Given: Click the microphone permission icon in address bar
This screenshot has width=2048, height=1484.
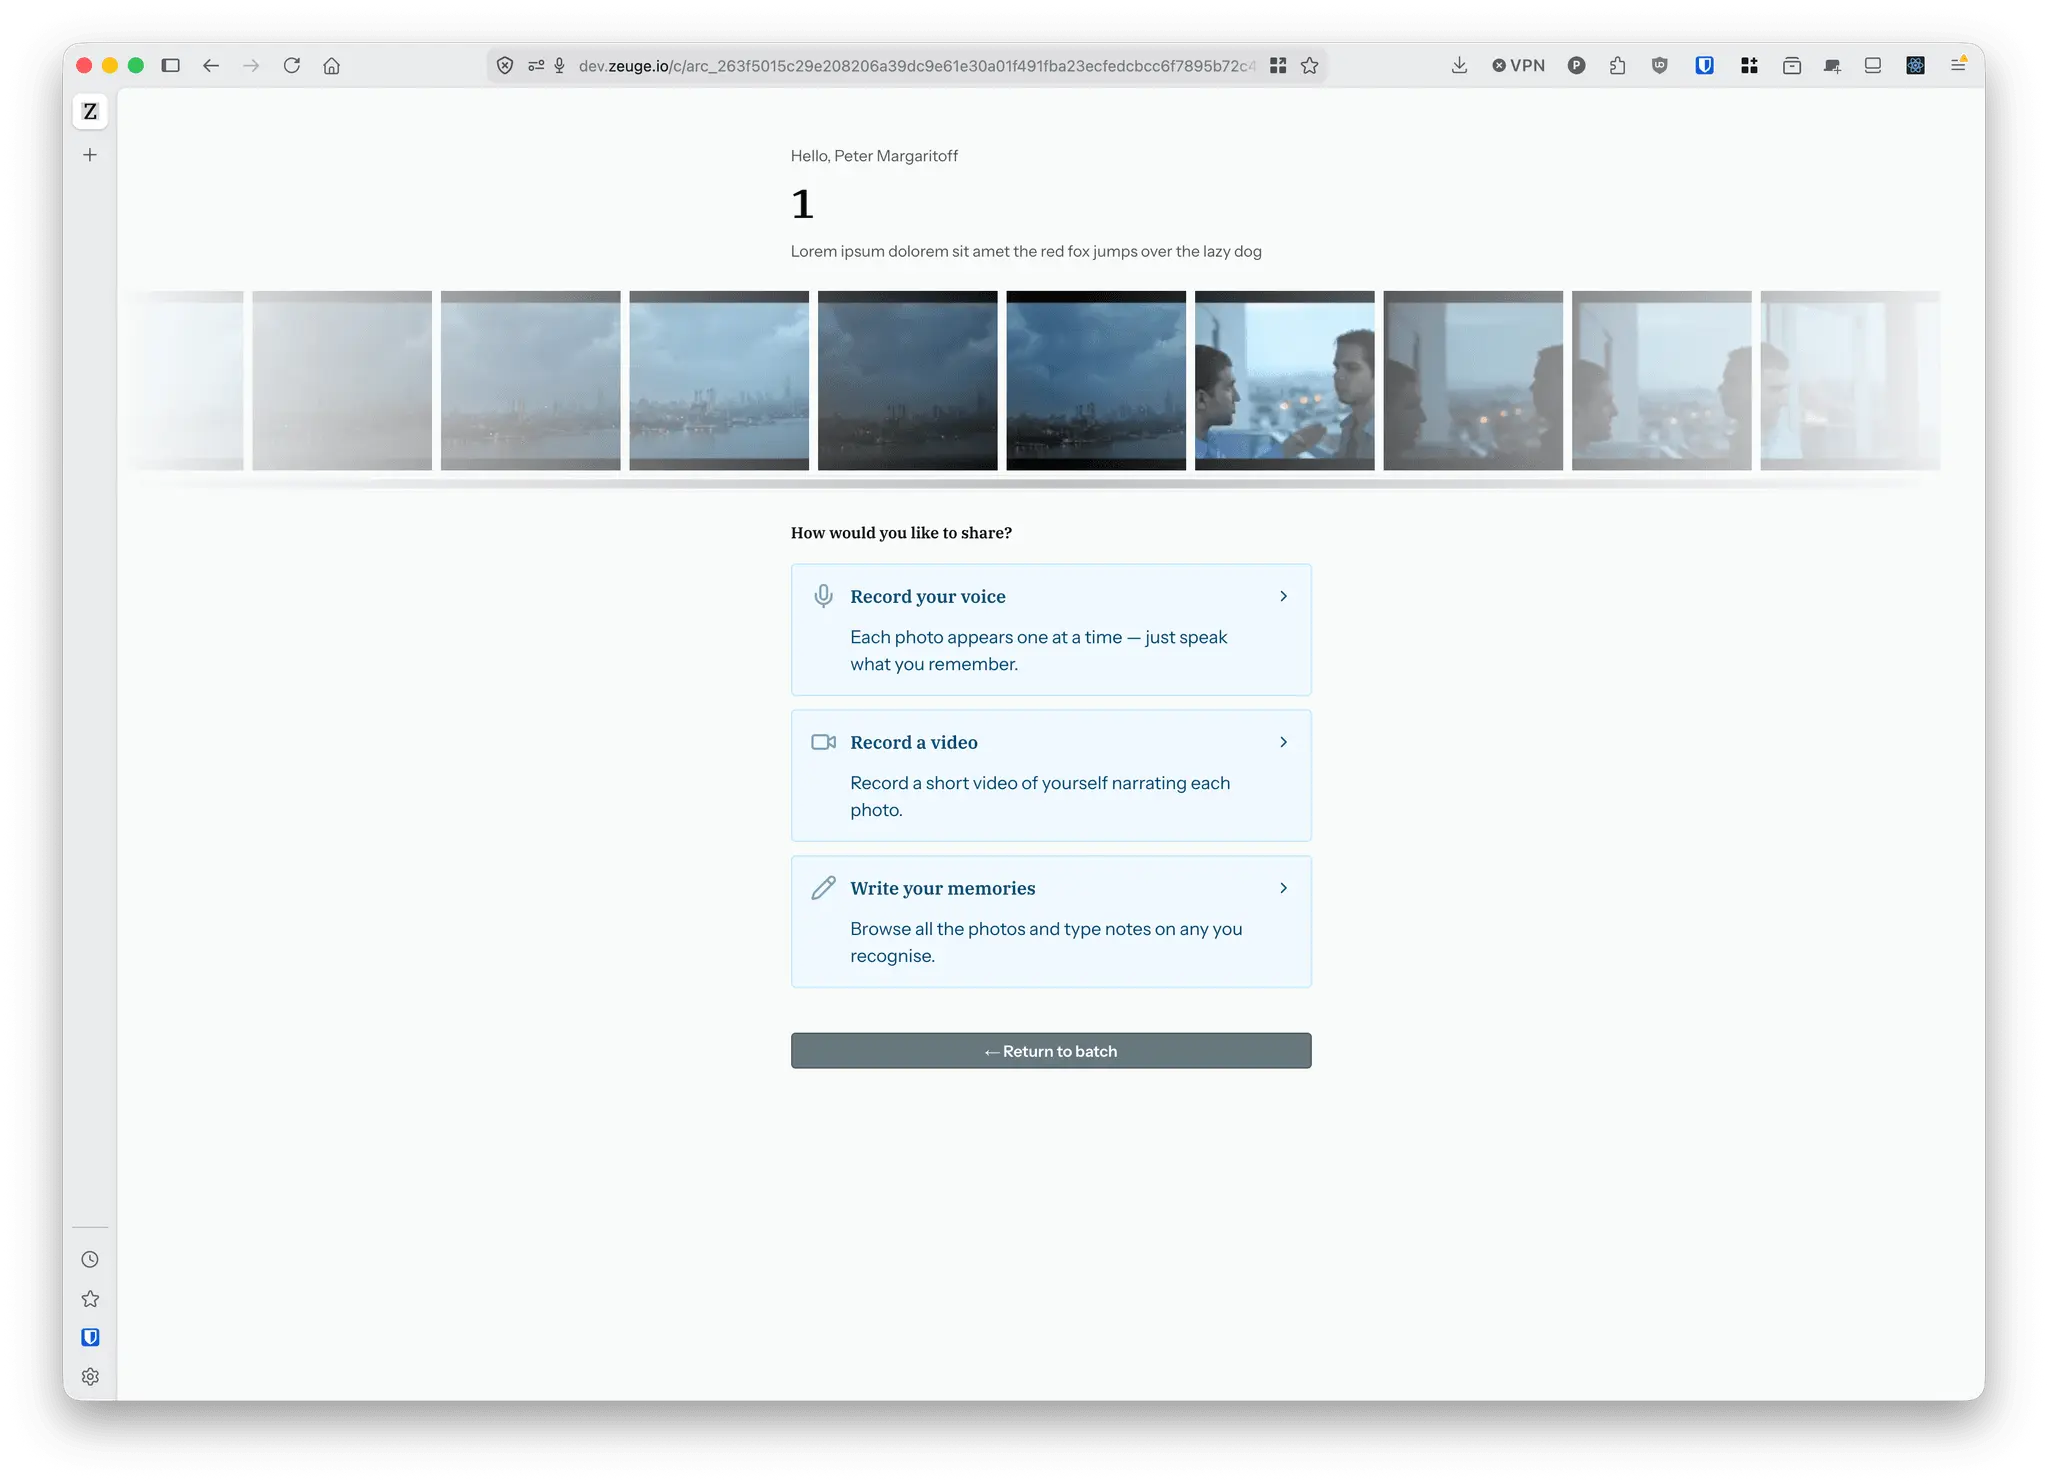Looking at the screenshot, I should point(560,66).
